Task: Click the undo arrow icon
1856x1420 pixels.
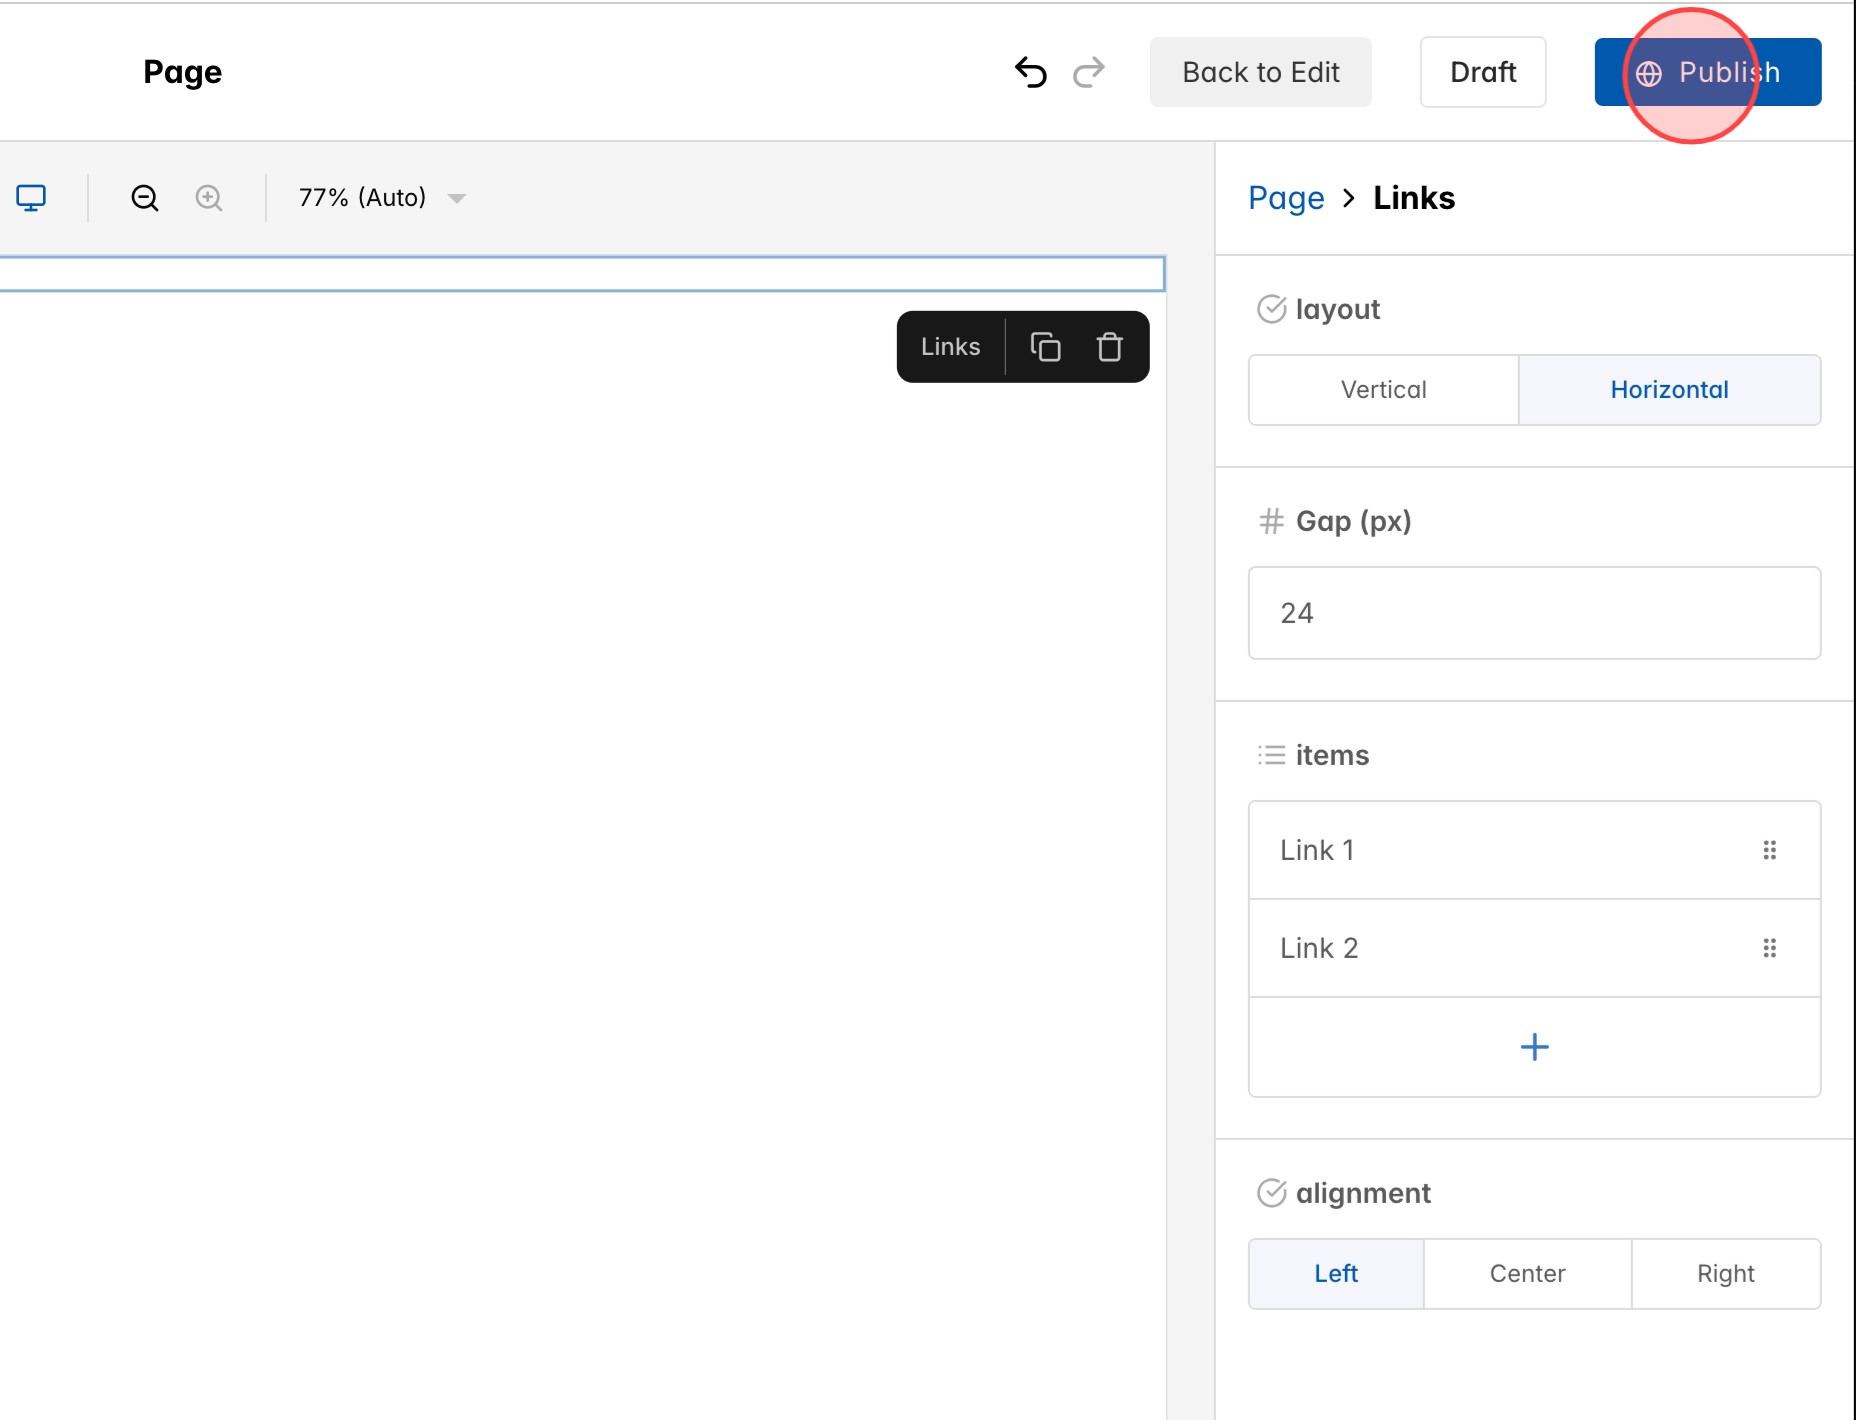Action: [x=1032, y=71]
